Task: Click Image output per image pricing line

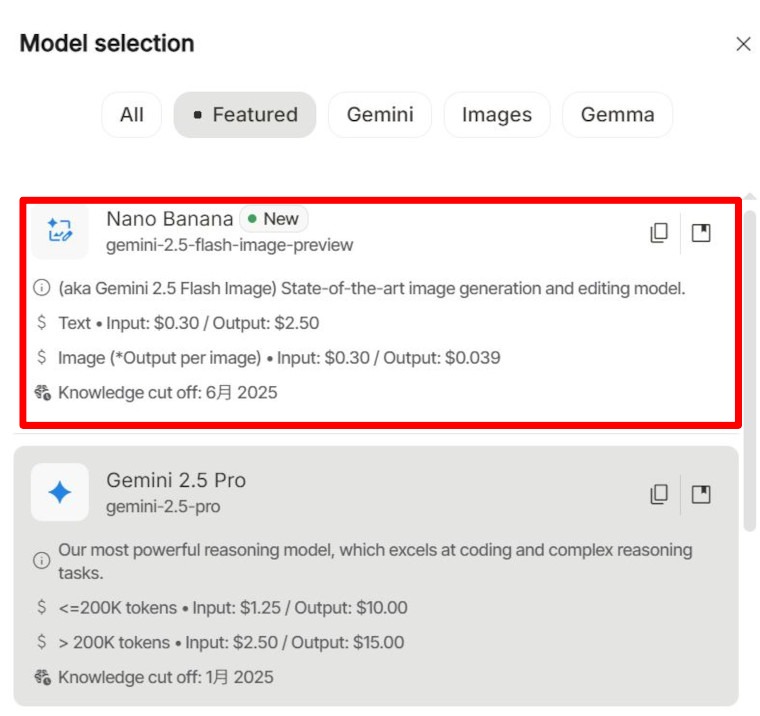Action: click(x=279, y=358)
